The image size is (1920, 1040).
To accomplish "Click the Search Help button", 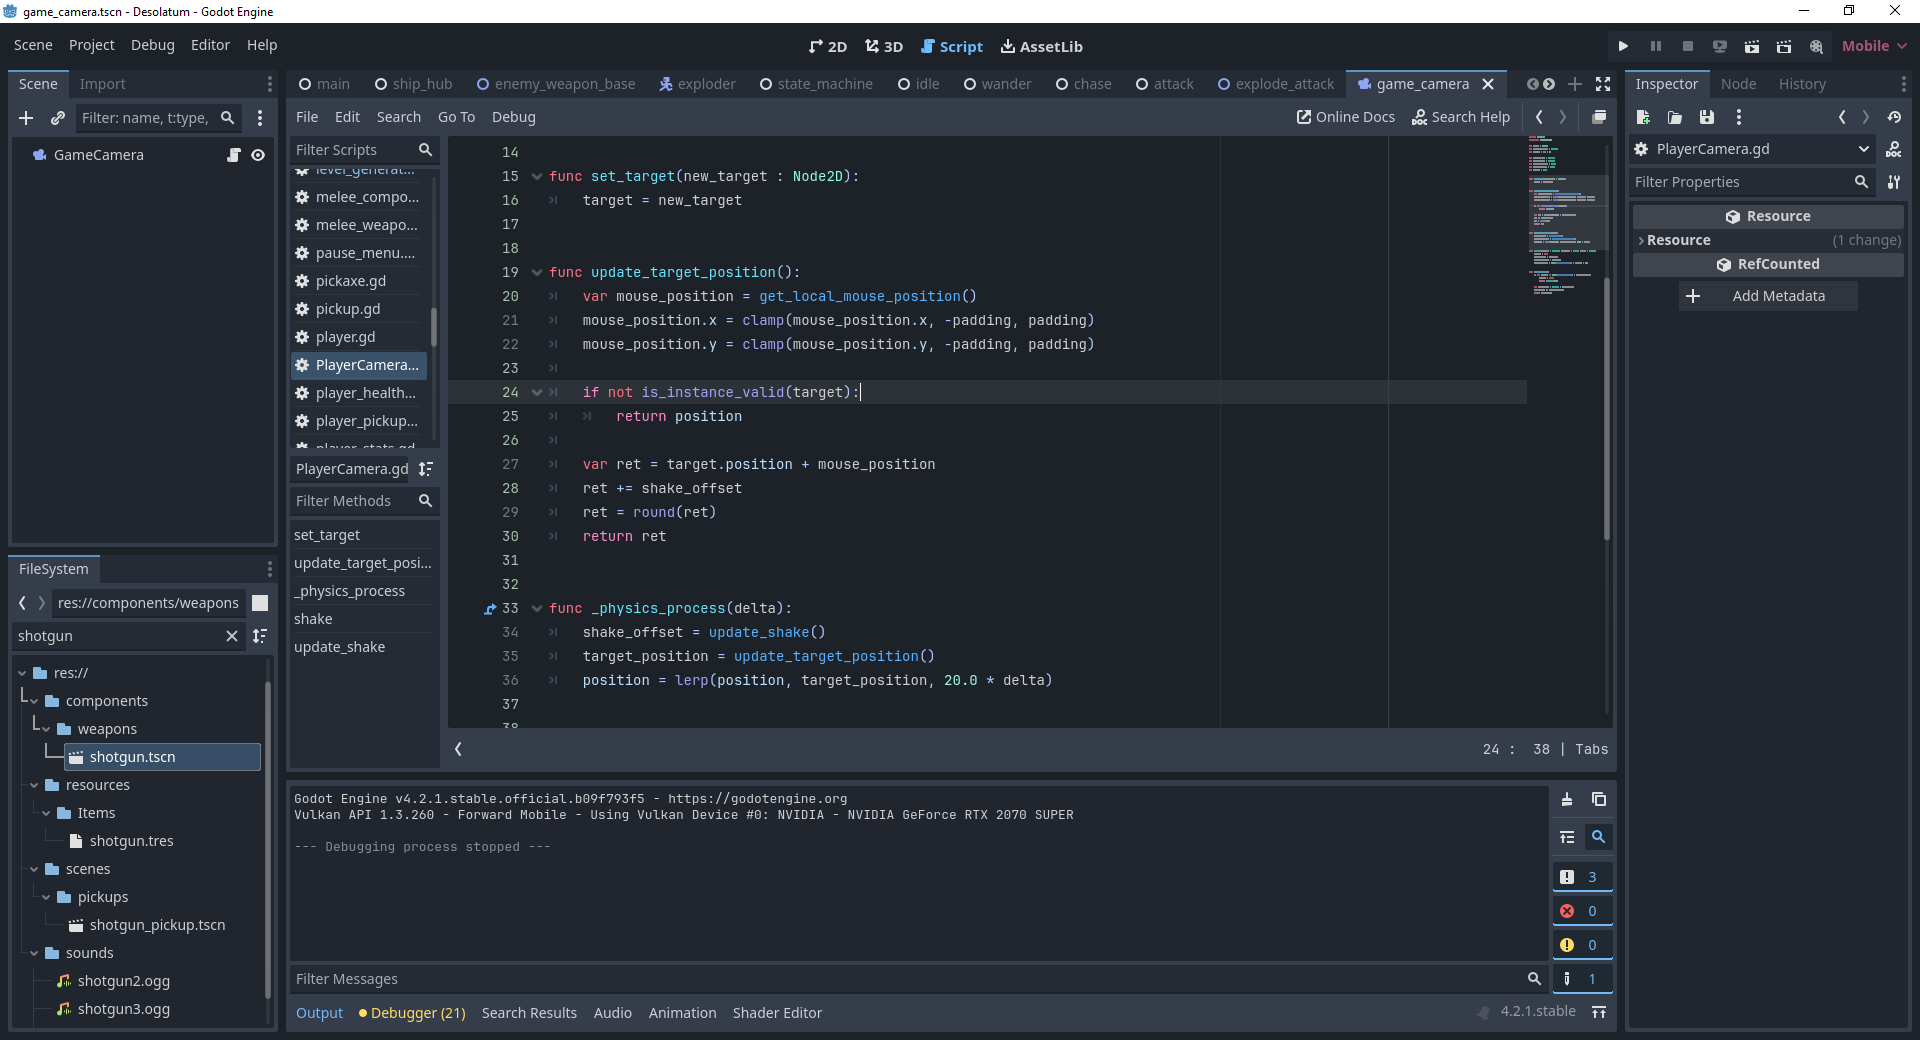I will (1461, 117).
